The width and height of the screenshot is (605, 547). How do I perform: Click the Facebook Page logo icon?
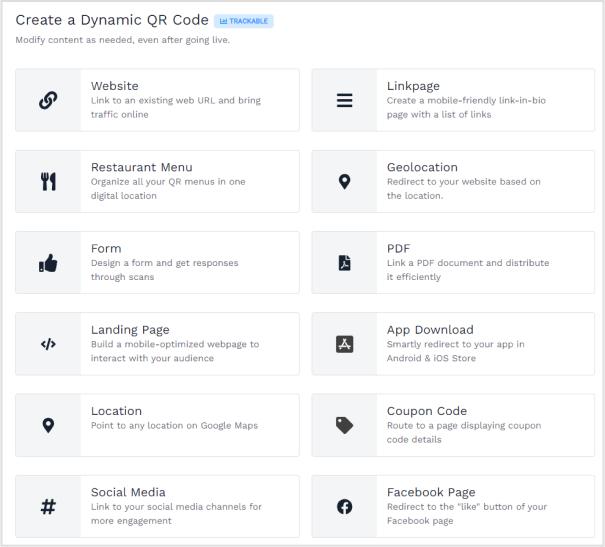pyautogui.click(x=344, y=506)
